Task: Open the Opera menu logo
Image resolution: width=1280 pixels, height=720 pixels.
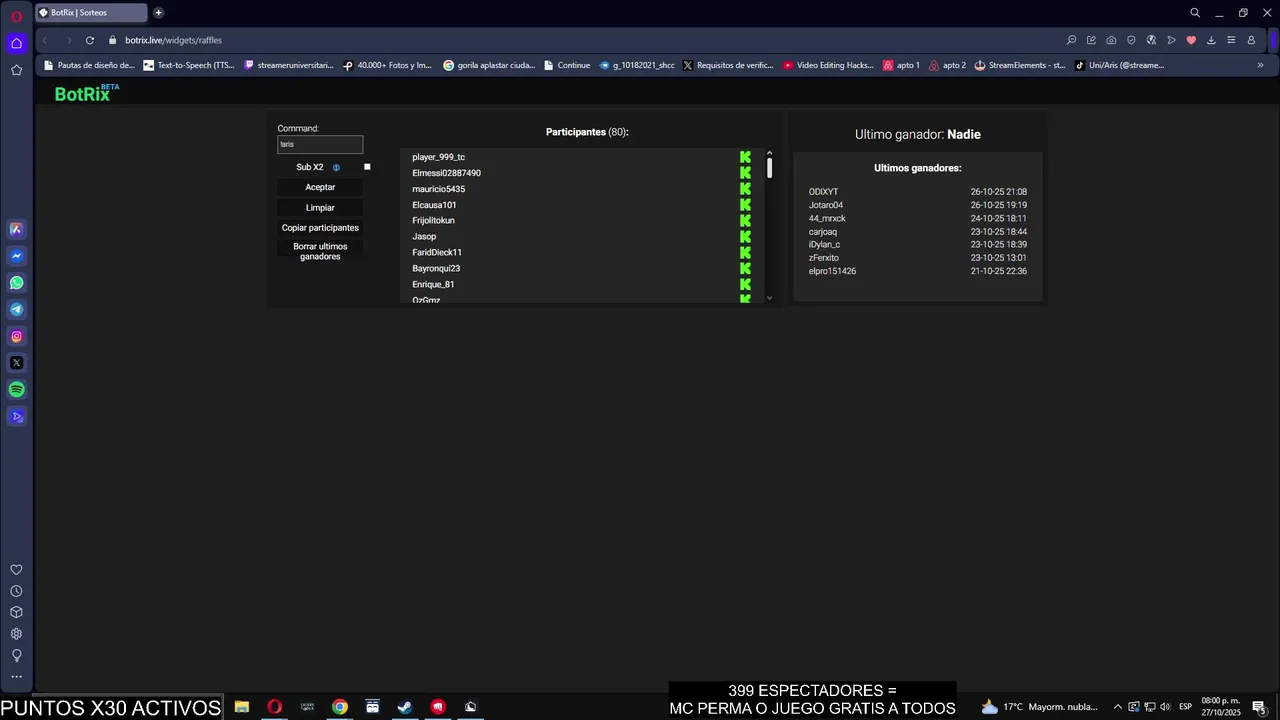Action: (x=16, y=16)
